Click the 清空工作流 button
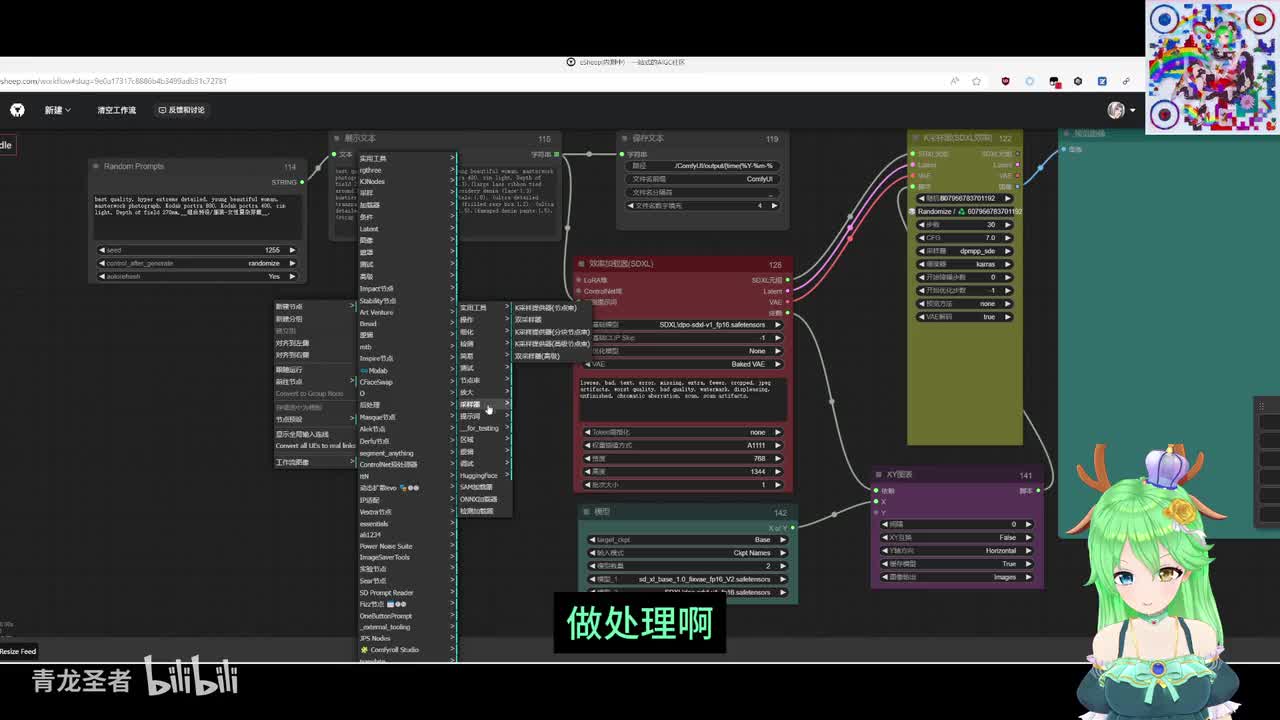 [x=116, y=110]
